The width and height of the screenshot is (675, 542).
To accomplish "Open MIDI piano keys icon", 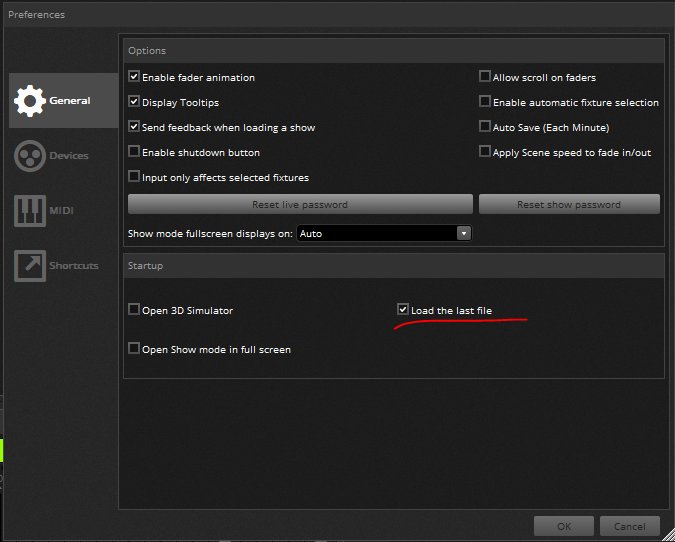I will [30, 211].
